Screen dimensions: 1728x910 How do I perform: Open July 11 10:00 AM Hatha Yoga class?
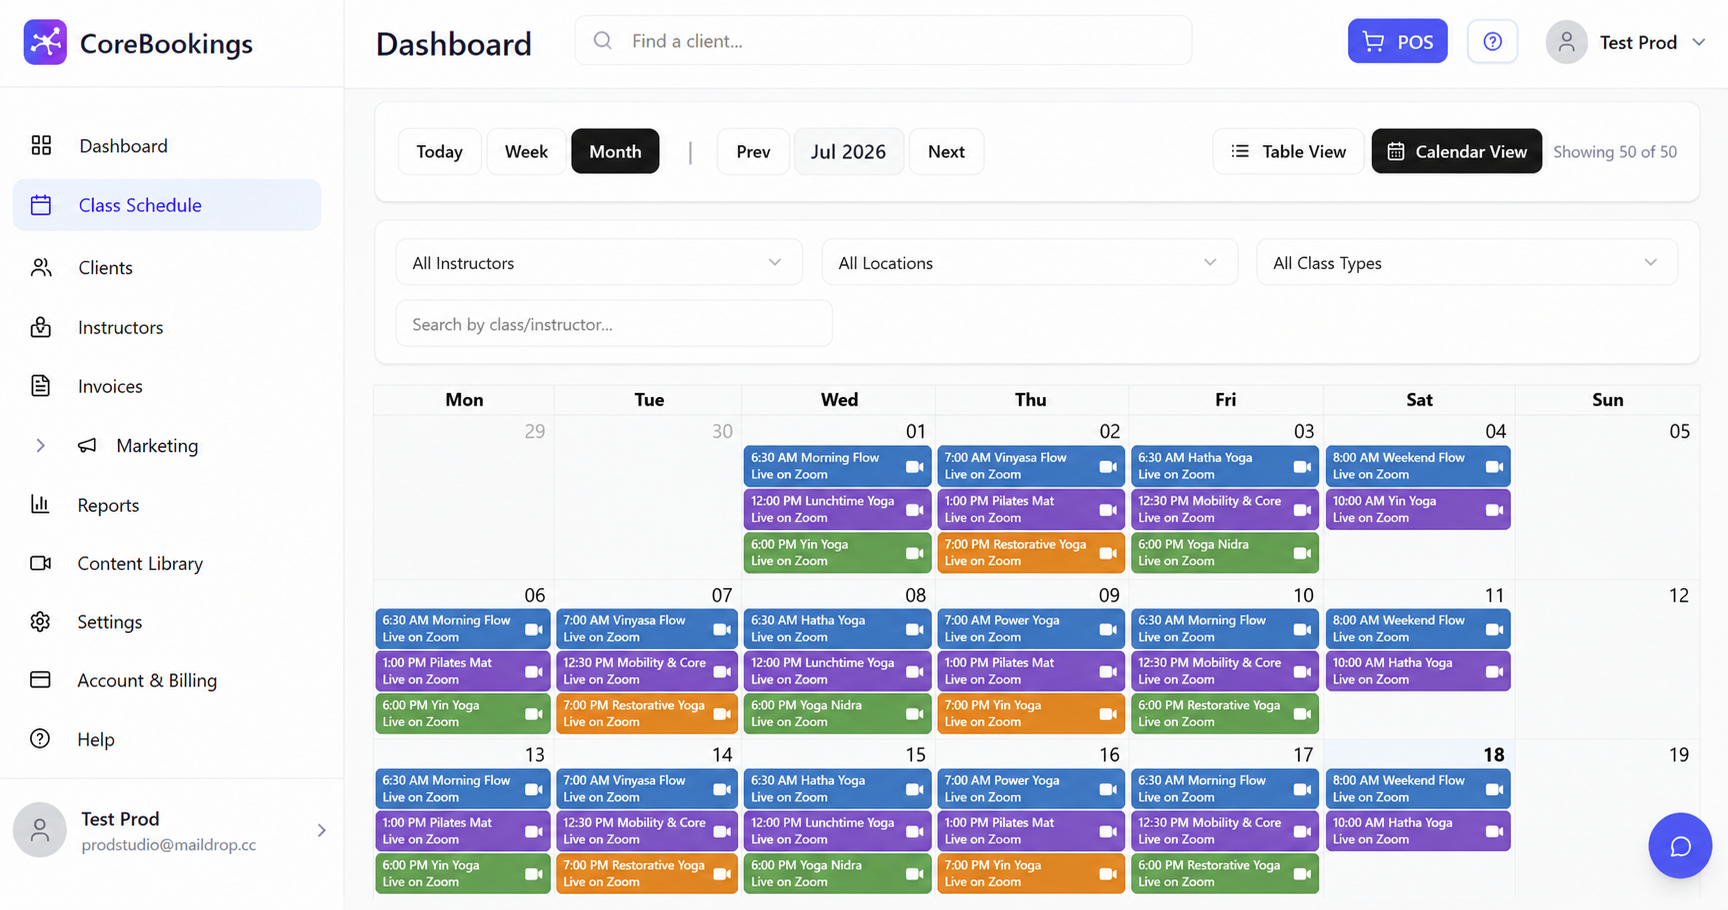tap(1418, 671)
